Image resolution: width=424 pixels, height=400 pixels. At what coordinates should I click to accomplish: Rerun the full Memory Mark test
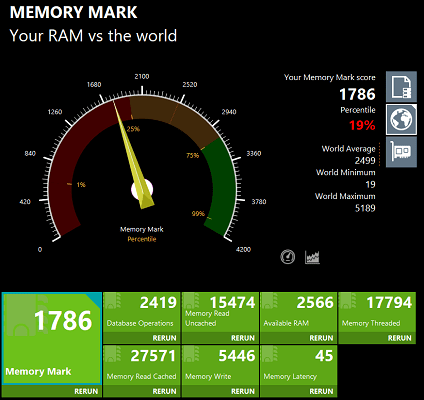click(x=86, y=391)
